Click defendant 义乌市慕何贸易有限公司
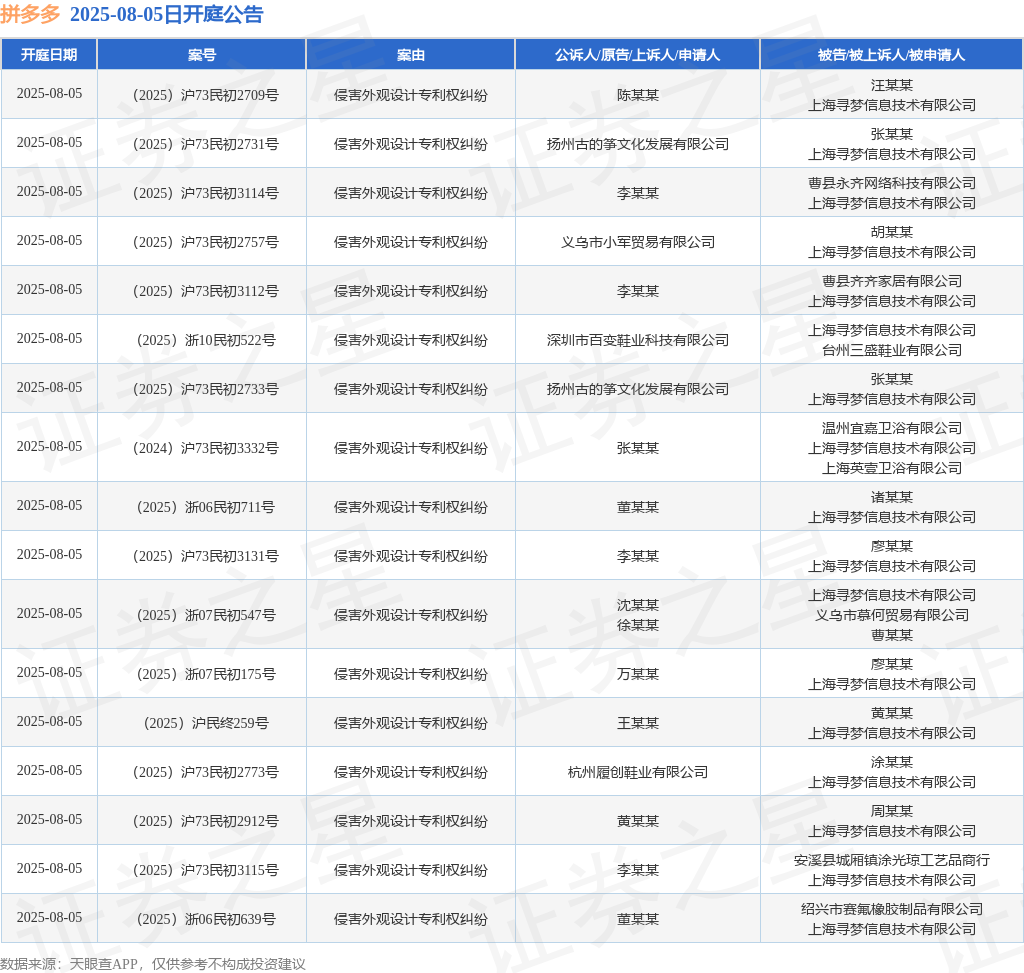This screenshot has height=973, width=1024. click(891, 615)
